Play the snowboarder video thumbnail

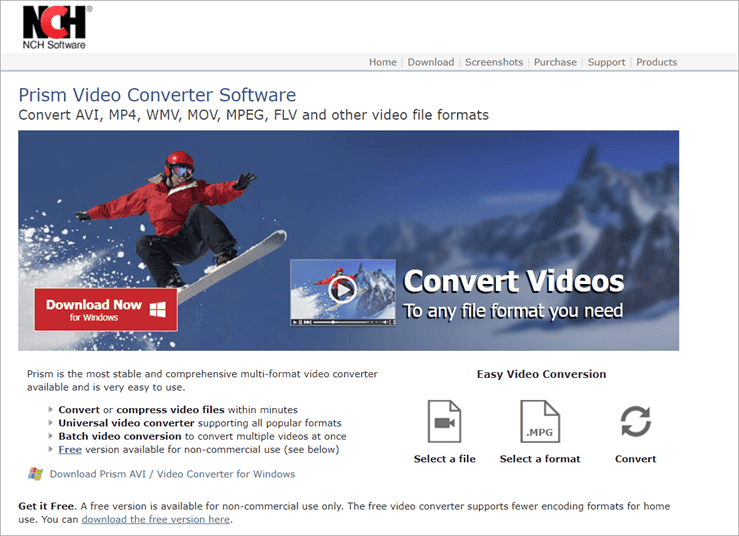tap(343, 289)
